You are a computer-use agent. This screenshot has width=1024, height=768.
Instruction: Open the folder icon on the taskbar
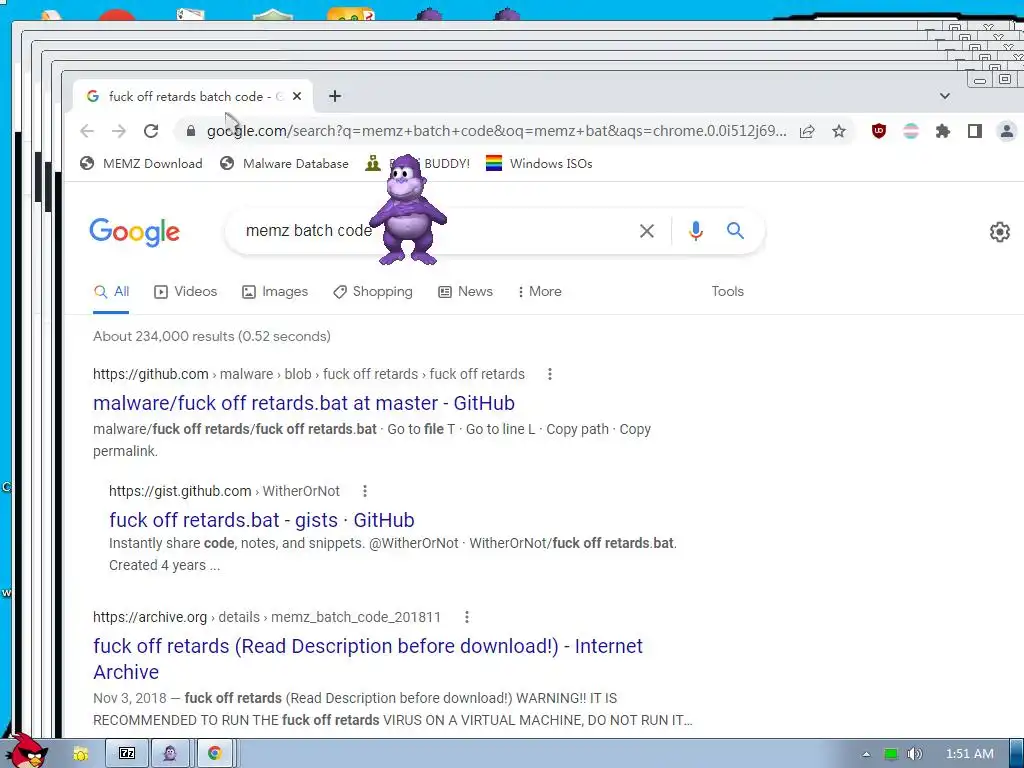(81, 754)
